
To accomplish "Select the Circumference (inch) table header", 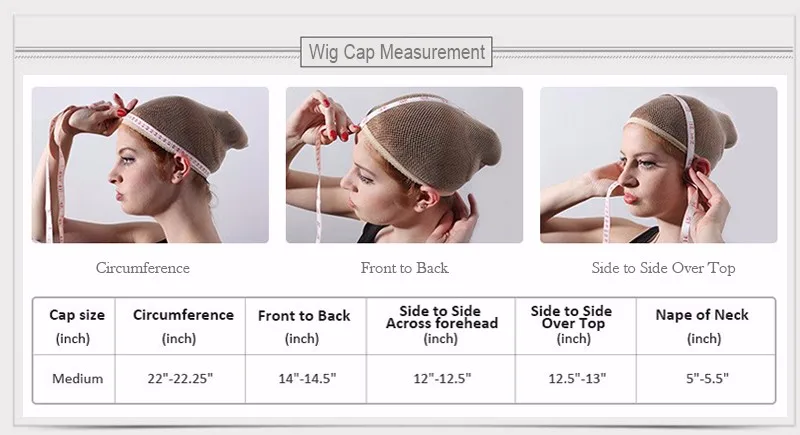I will [x=181, y=326].
